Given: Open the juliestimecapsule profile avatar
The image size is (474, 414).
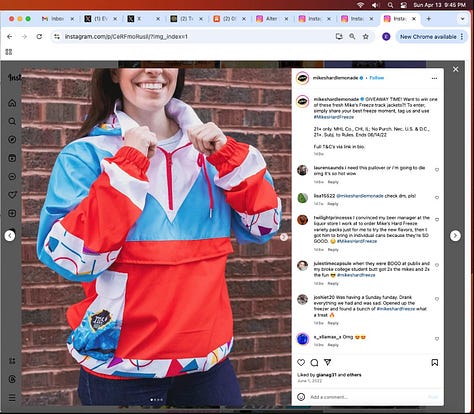Looking at the screenshot, I should [x=302, y=266].
